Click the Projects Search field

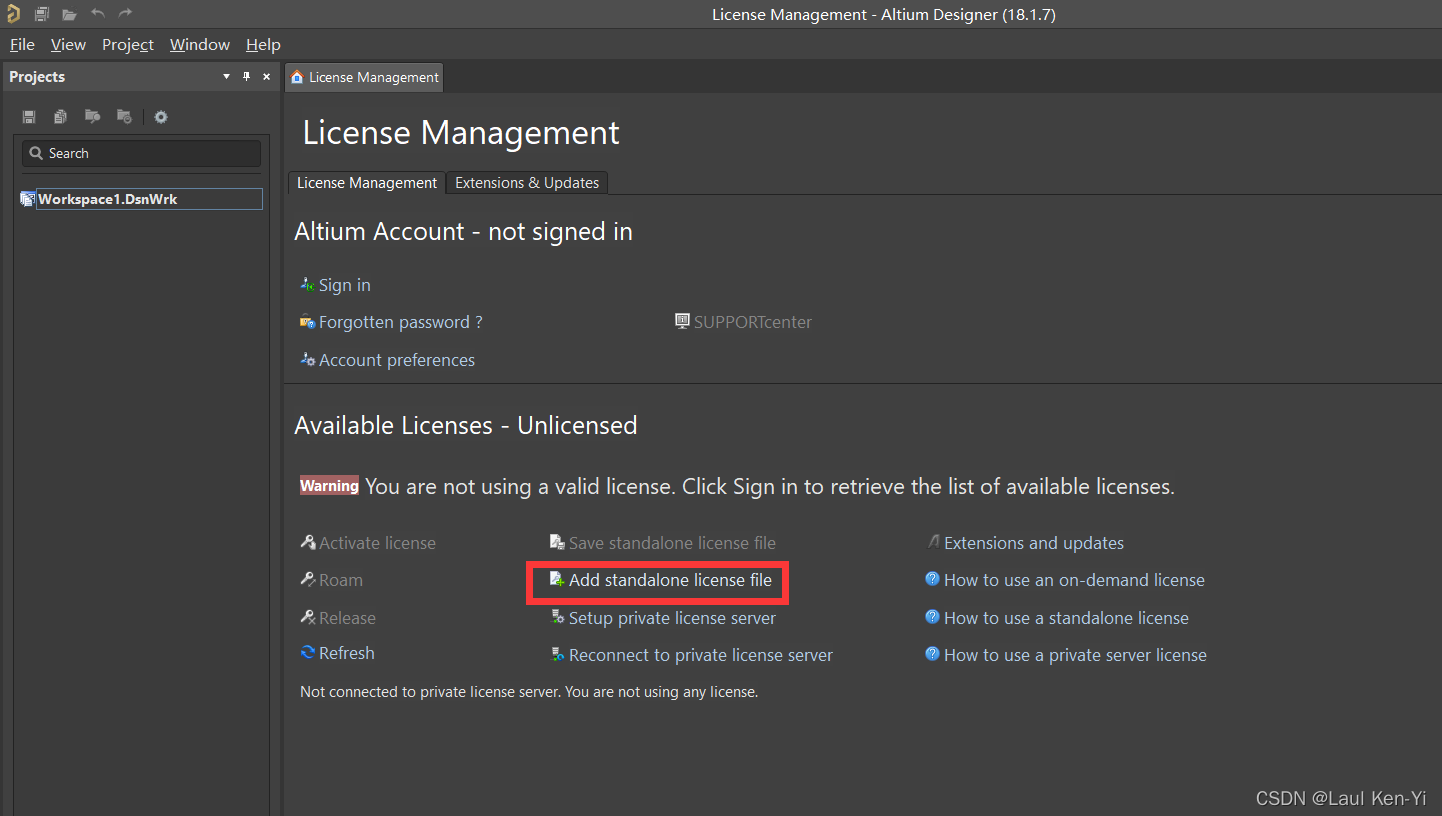tap(141, 153)
